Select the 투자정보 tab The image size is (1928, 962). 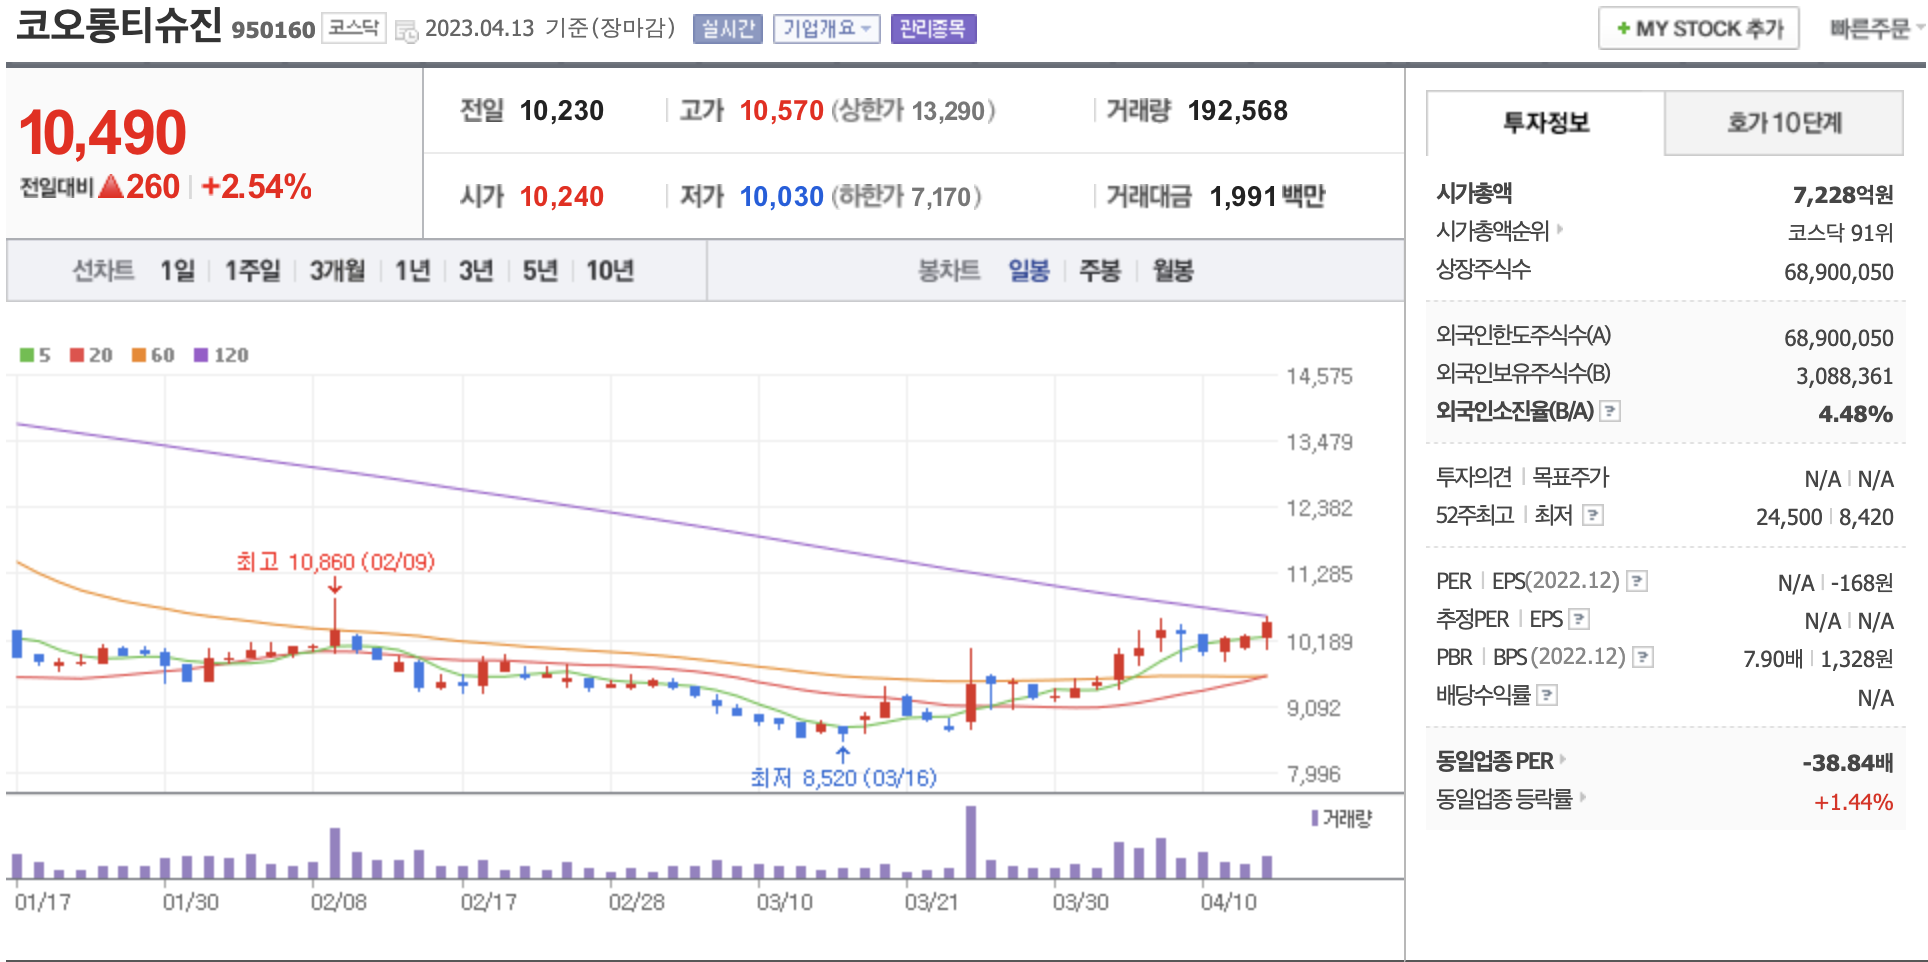(1545, 123)
